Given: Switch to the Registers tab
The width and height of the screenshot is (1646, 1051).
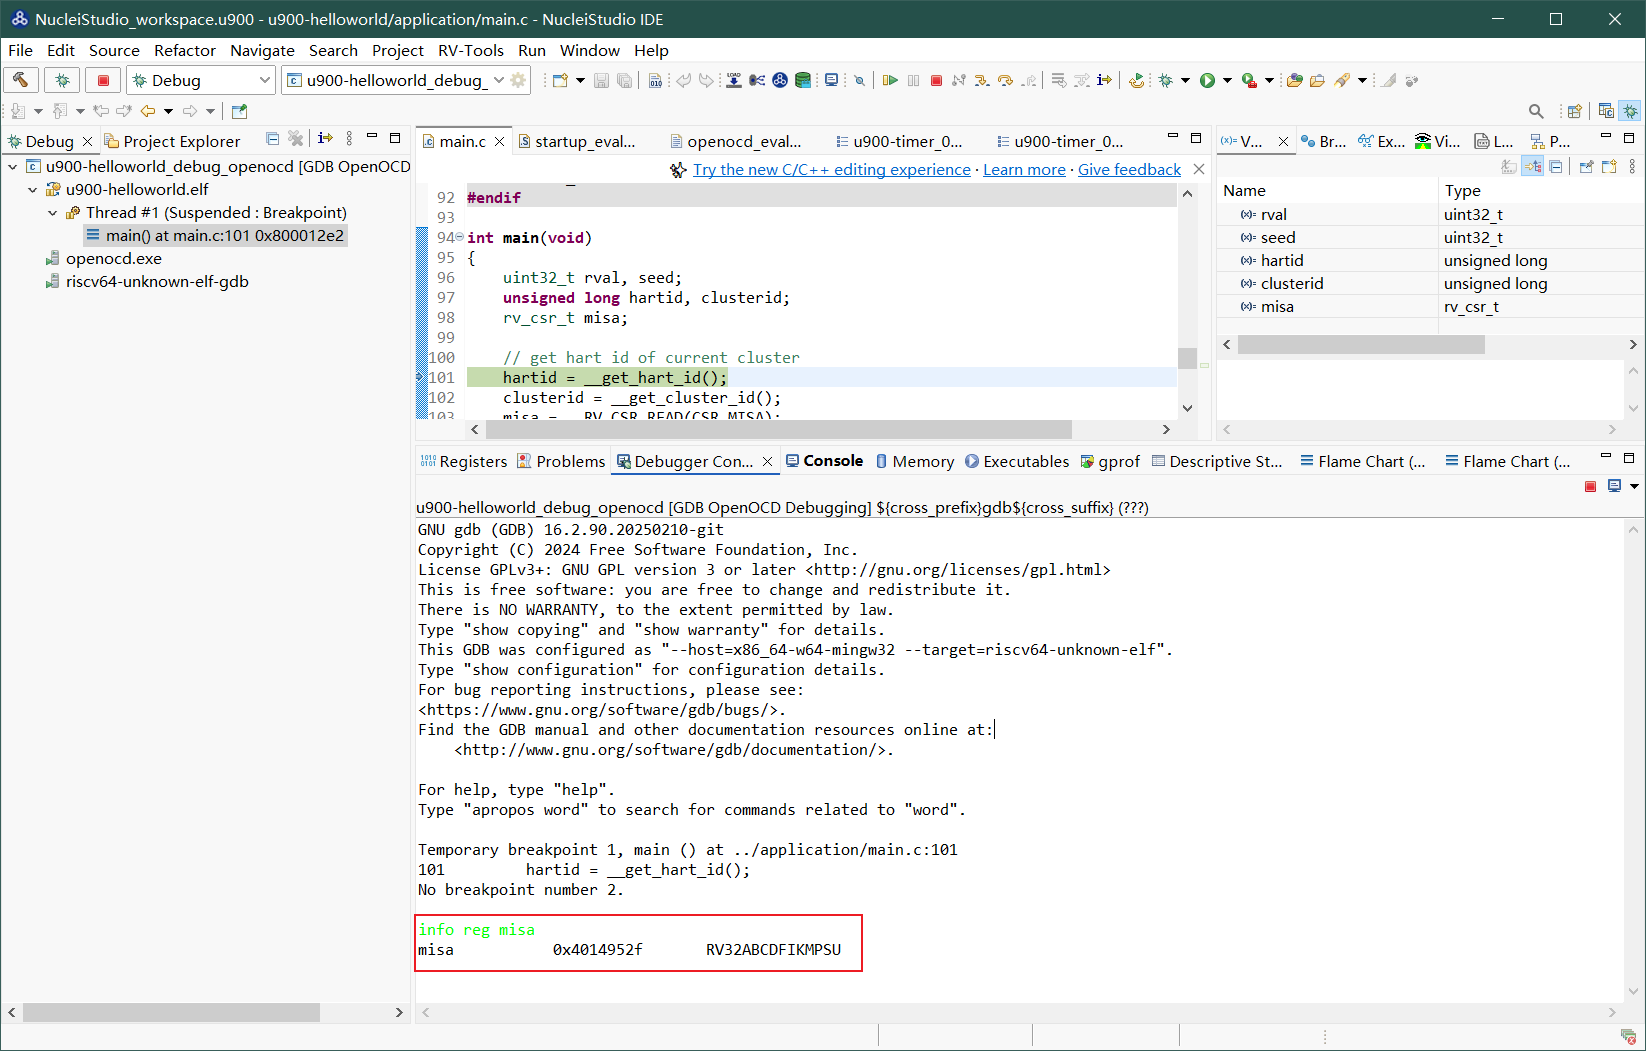Looking at the screenshot, I should click(x=464, y=461).
